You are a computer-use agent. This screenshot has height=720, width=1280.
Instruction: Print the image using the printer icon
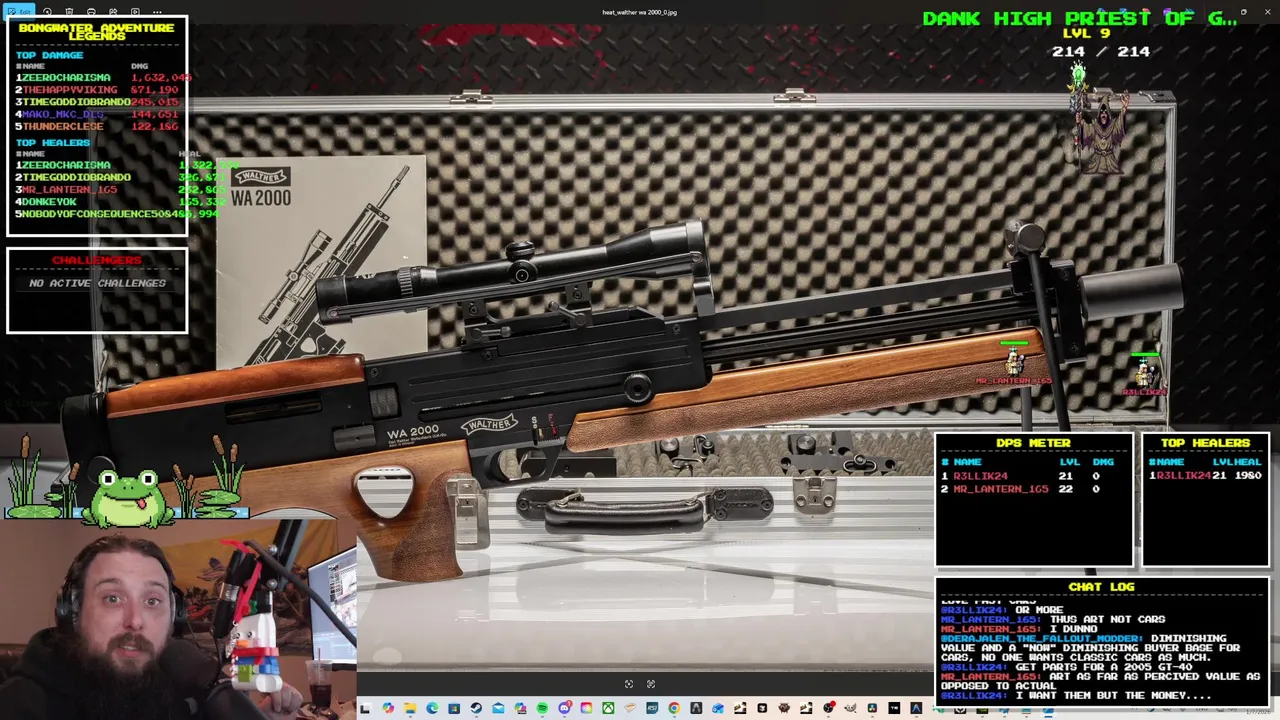(91, 11)
